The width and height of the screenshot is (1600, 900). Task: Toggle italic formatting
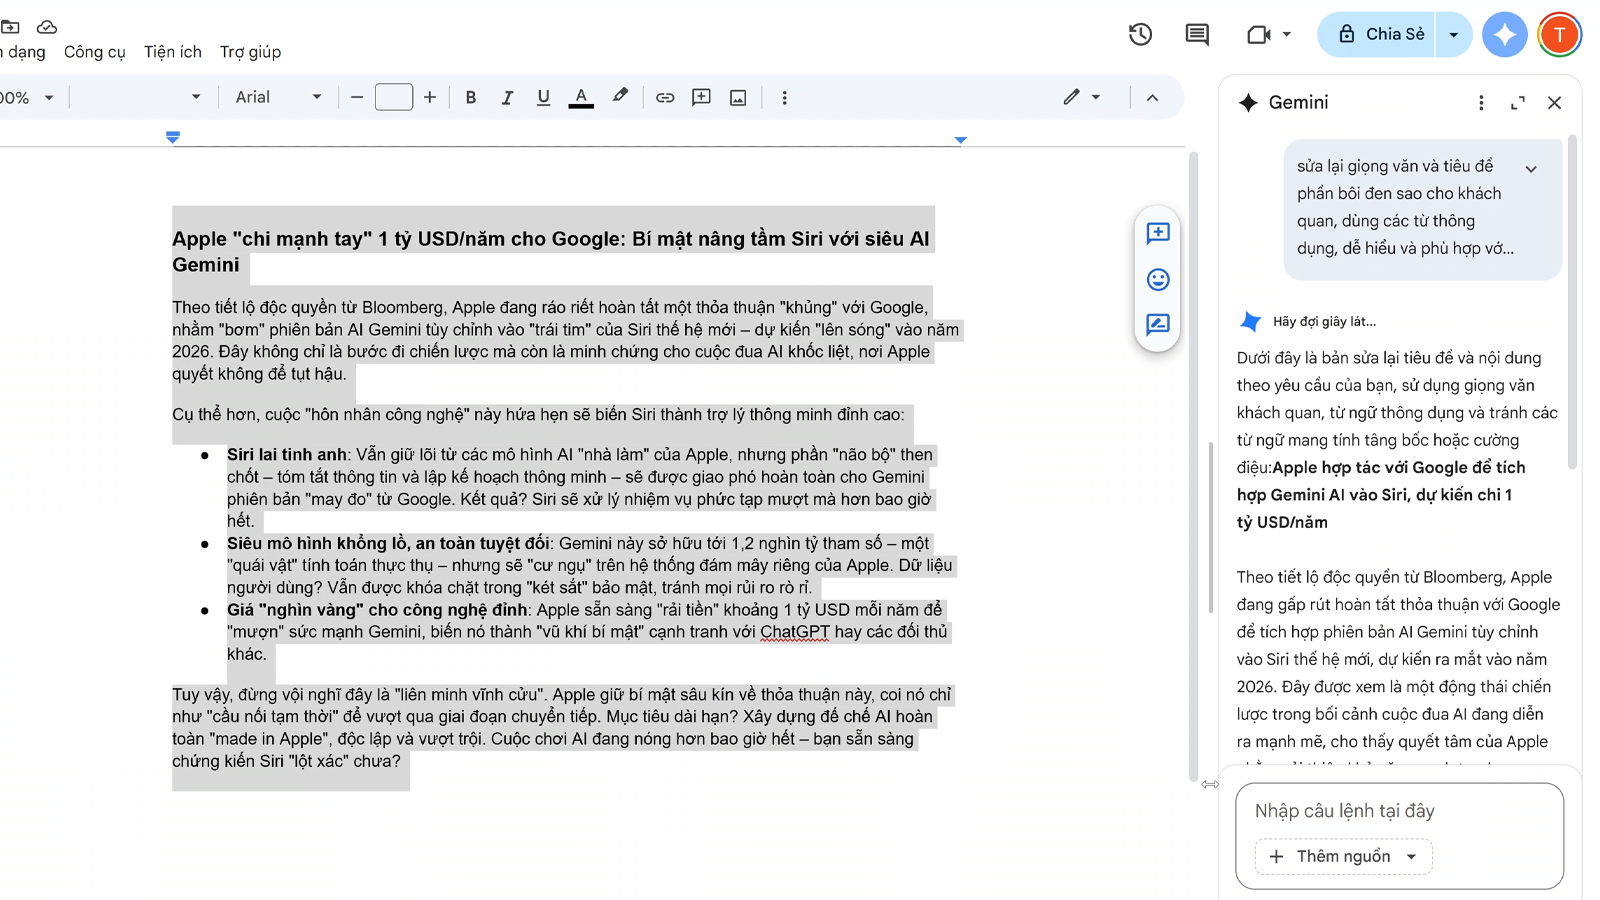click(507, 97)
